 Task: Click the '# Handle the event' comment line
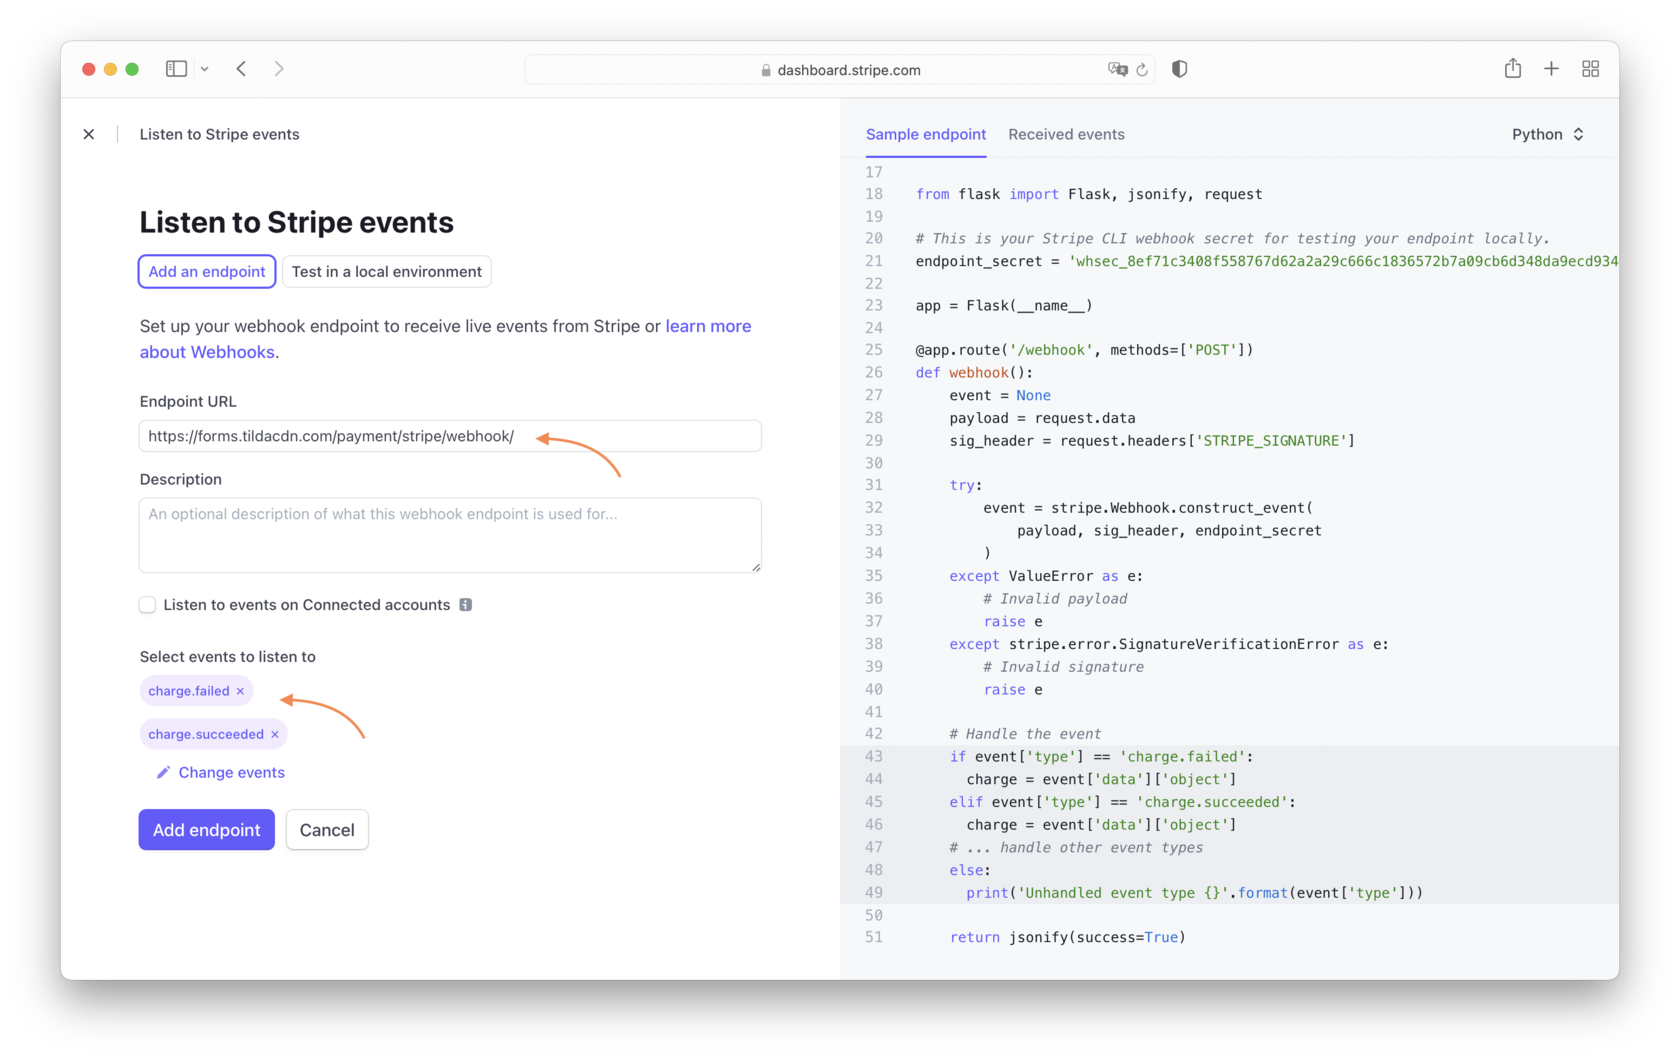[x=1025, y=734]
